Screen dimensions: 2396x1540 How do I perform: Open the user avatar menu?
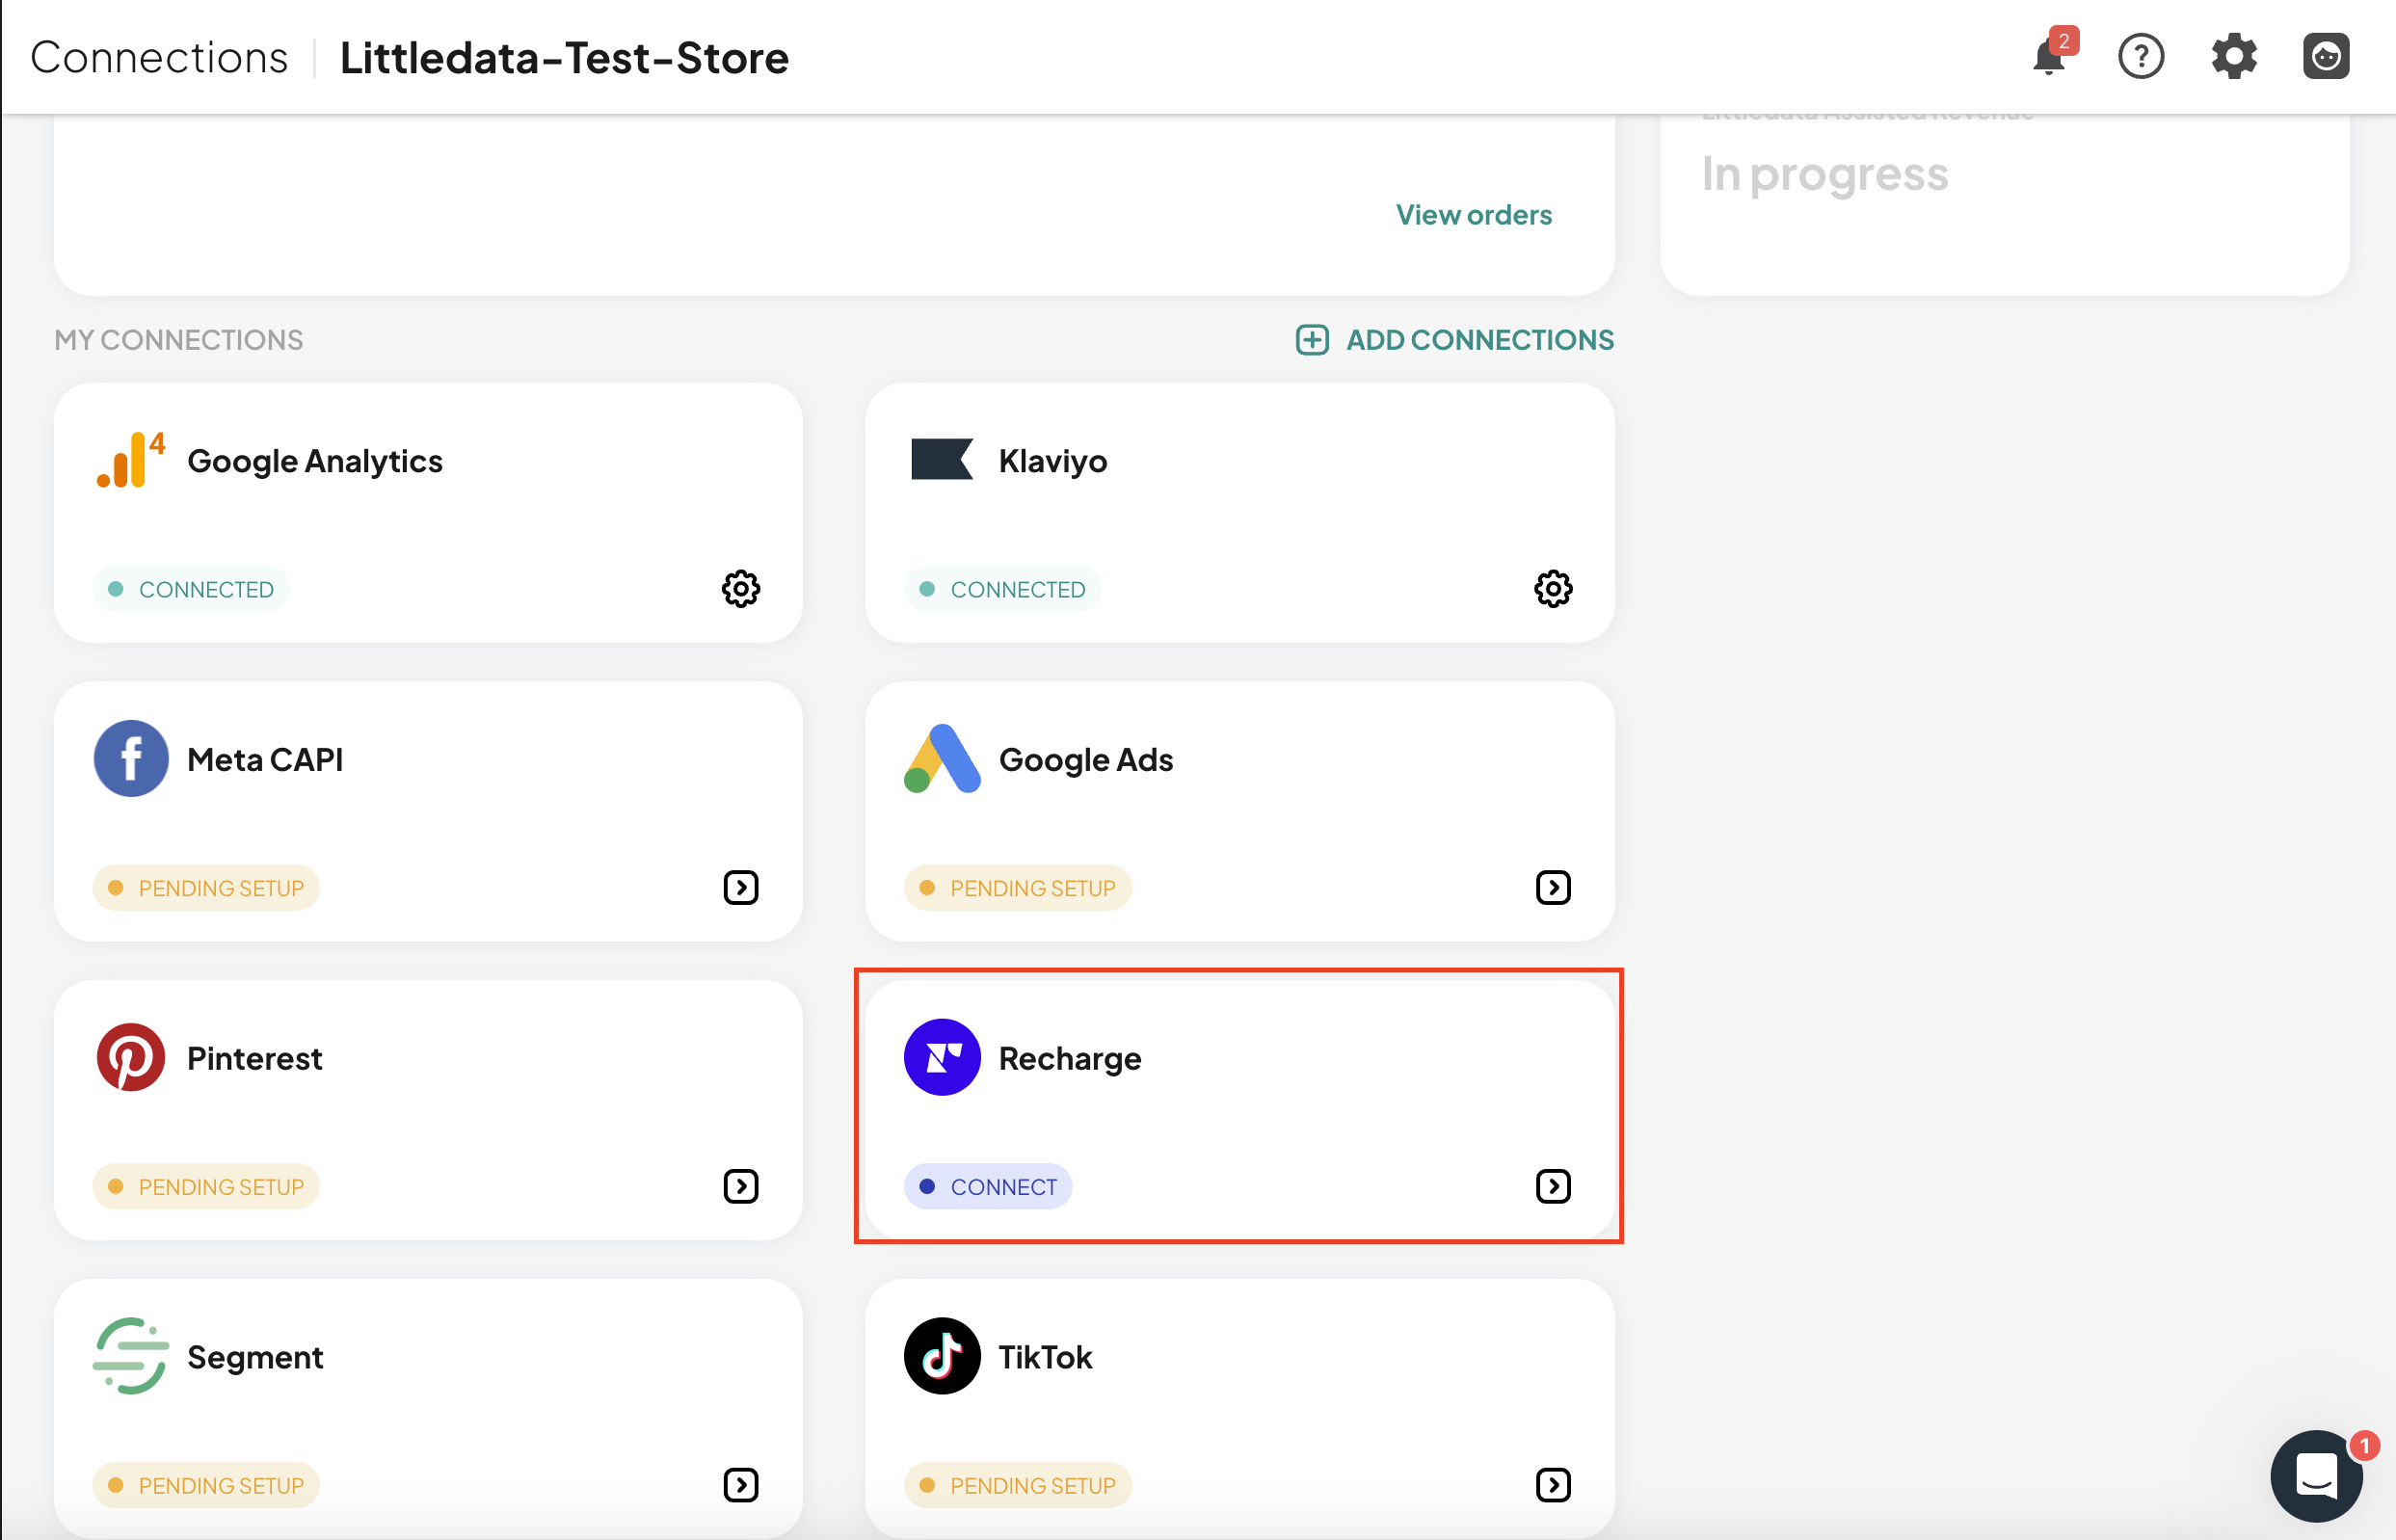coord(2326,56)
